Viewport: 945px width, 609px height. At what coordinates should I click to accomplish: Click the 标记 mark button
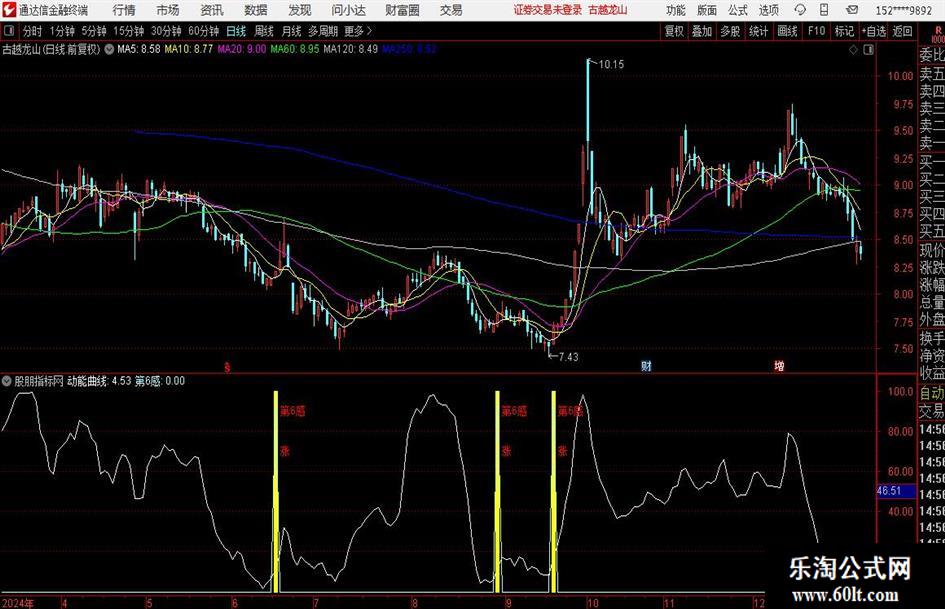844,31
